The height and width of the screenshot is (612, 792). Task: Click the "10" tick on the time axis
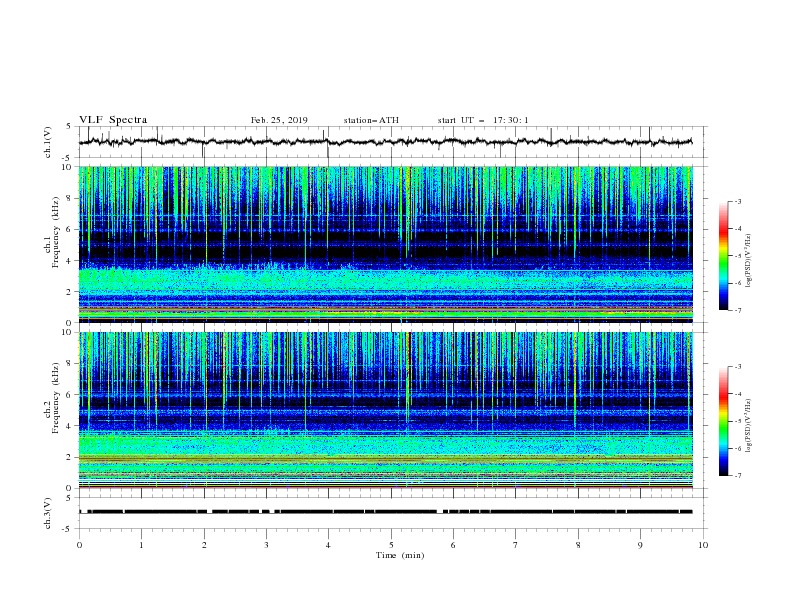[x=703, y=545]
